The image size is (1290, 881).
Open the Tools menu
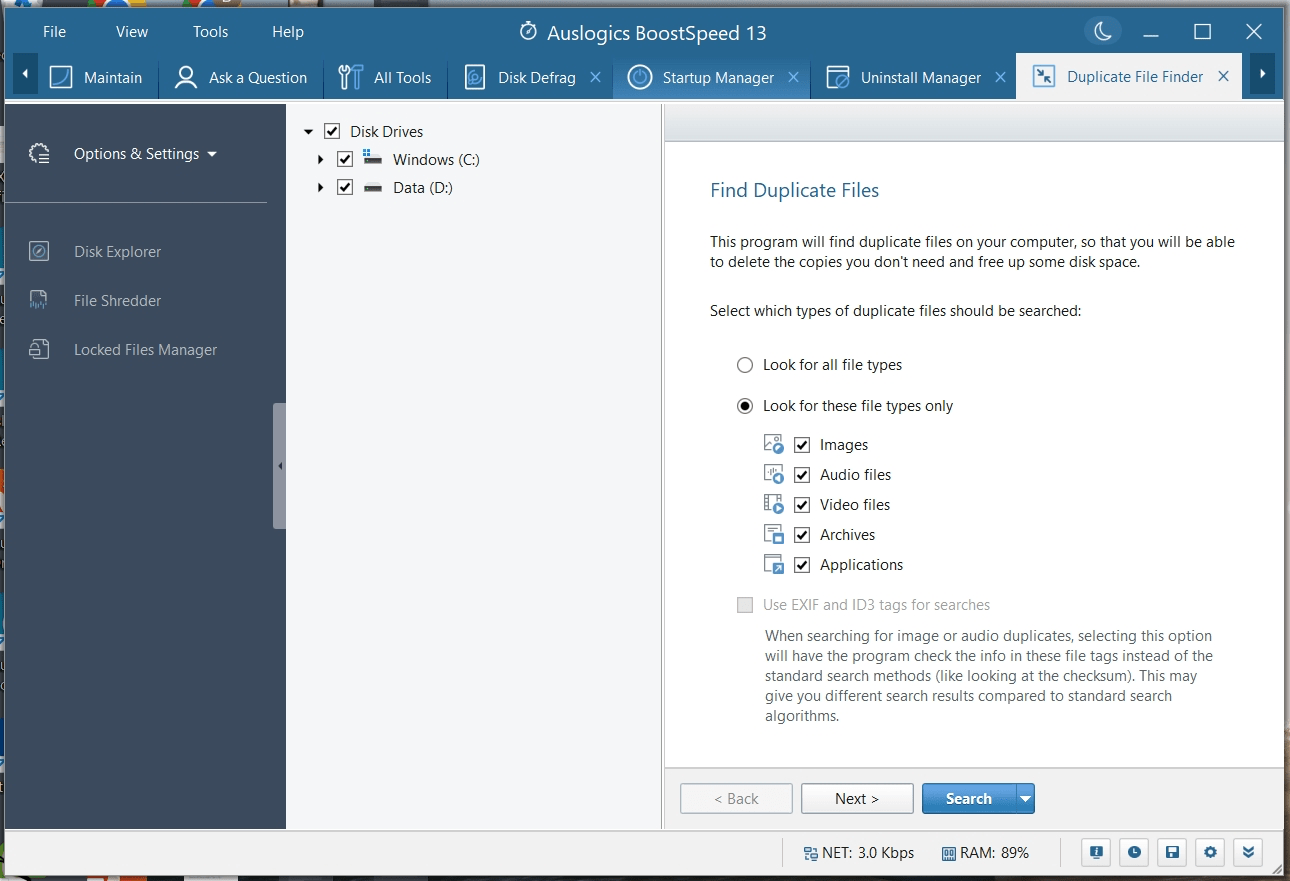pyautogui.click(x=210, y=32)
